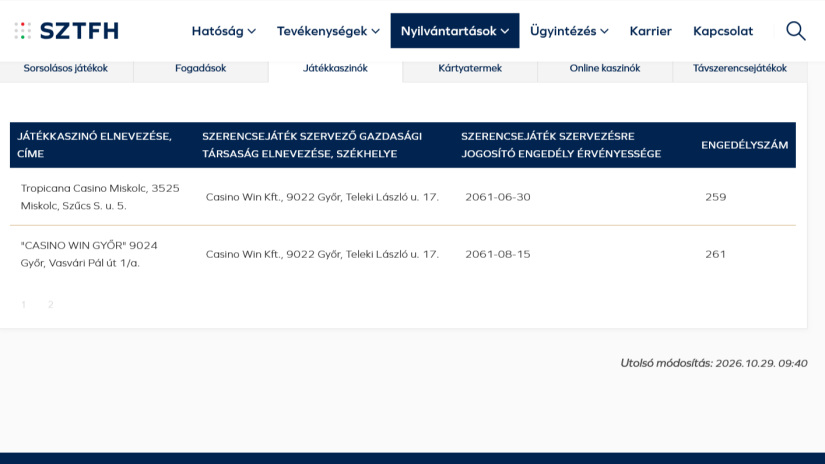
Task: Click Casino Win Kft. in Tropicana row
Action: (322, 197)
